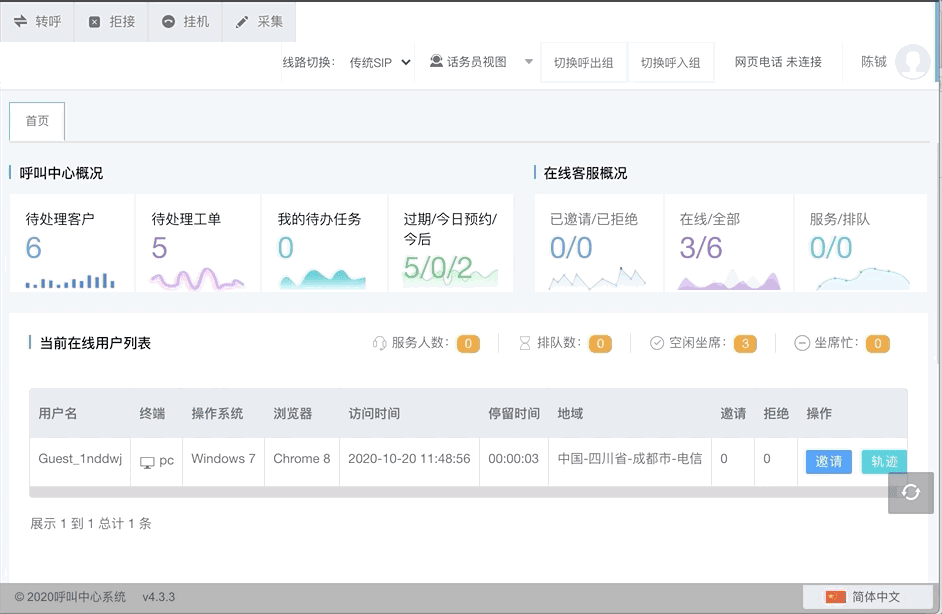Click the 已邀请/已拒绝 value 0/0
The height and width of the screenshot is (614, 942).
coord(571,248)
